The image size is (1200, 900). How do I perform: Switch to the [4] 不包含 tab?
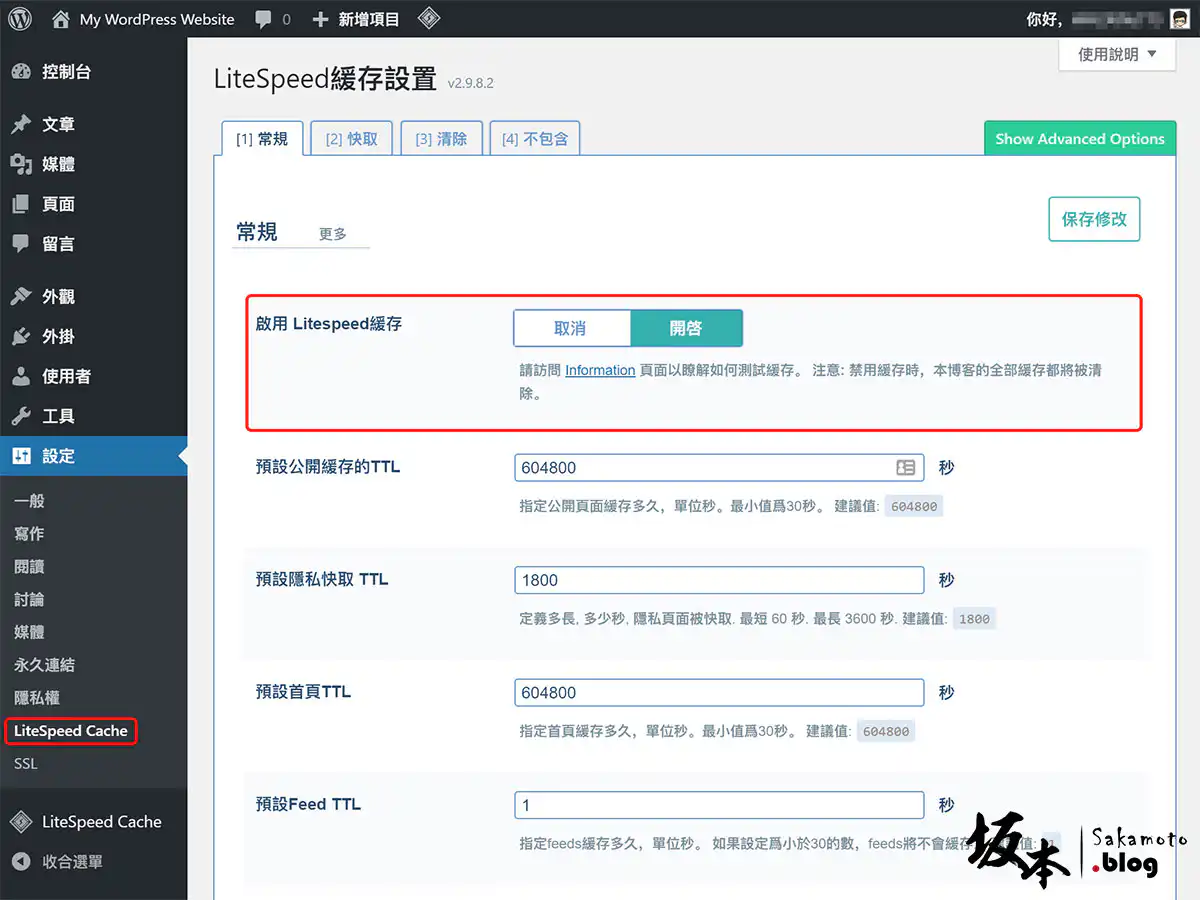pos(535,139)
